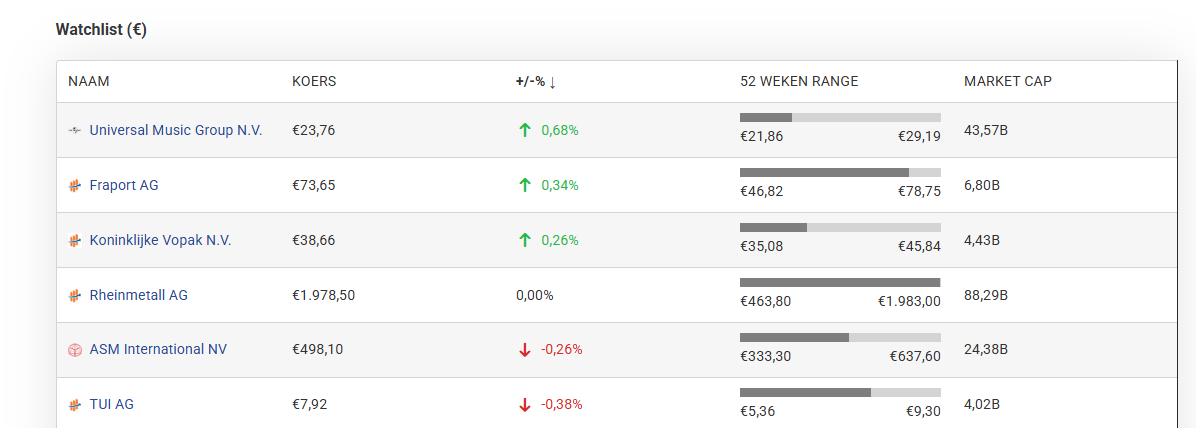1196x428 pixels.
Task: Open the Rheinmetall AG stock page
Action: click(x=138, y=295)
